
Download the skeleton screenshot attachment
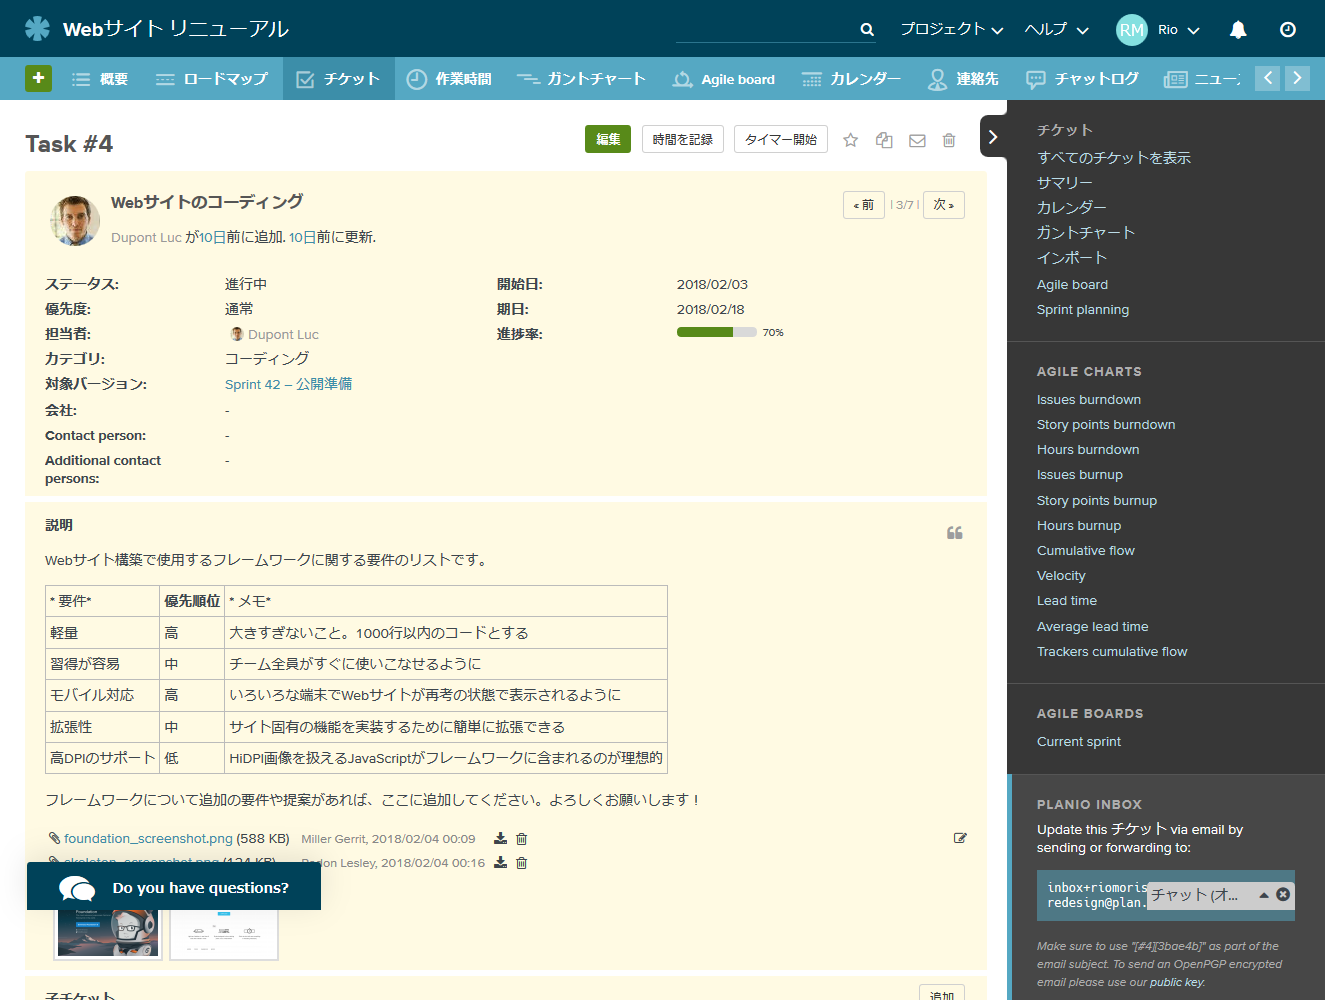500,863
